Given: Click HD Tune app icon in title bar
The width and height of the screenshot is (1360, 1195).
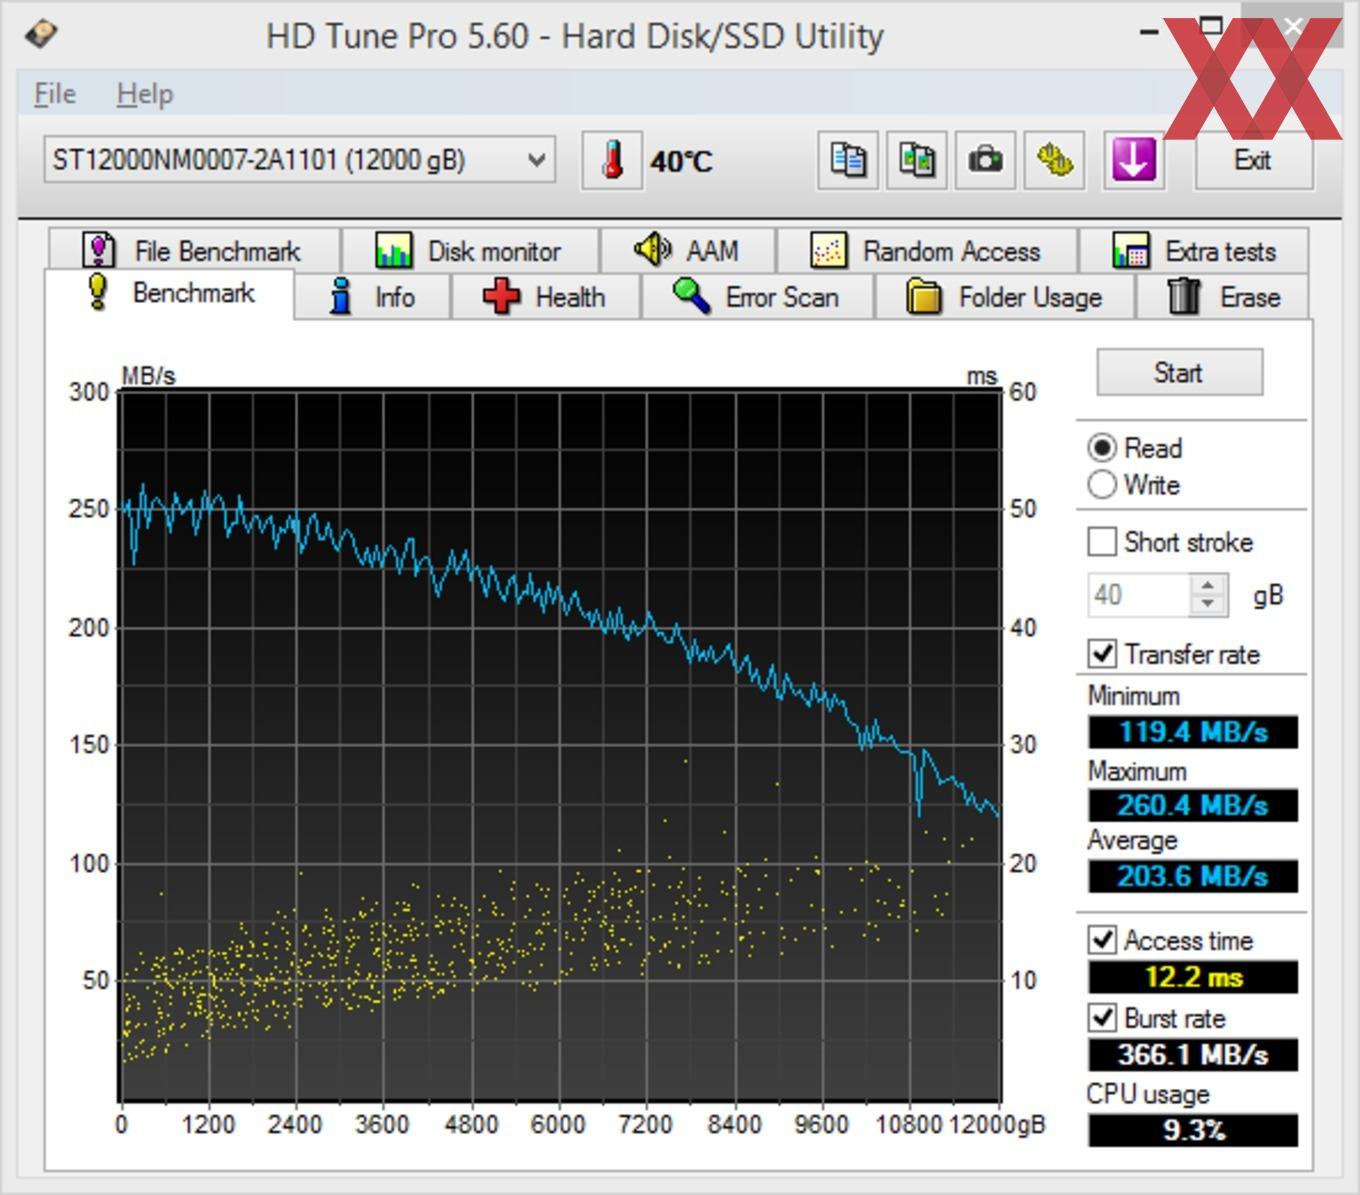Looking at the screenshot, I should click(x=42, y=35).
